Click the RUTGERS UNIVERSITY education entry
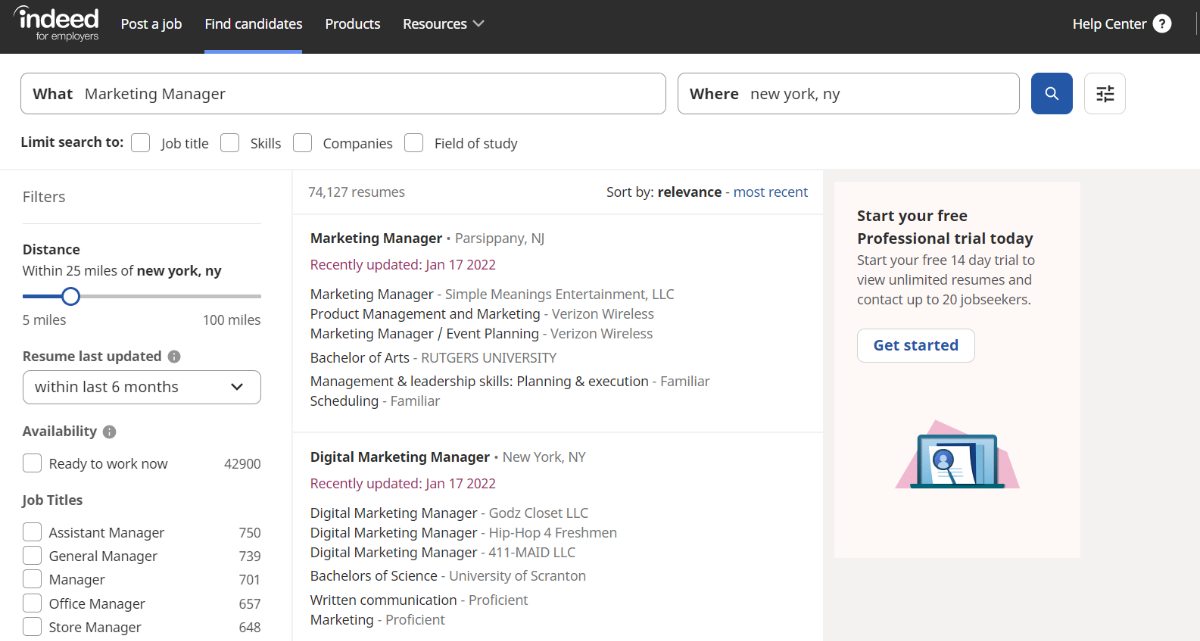This screenshot has height=641, width=1200. pyautogui.click(x=489, y=358)
